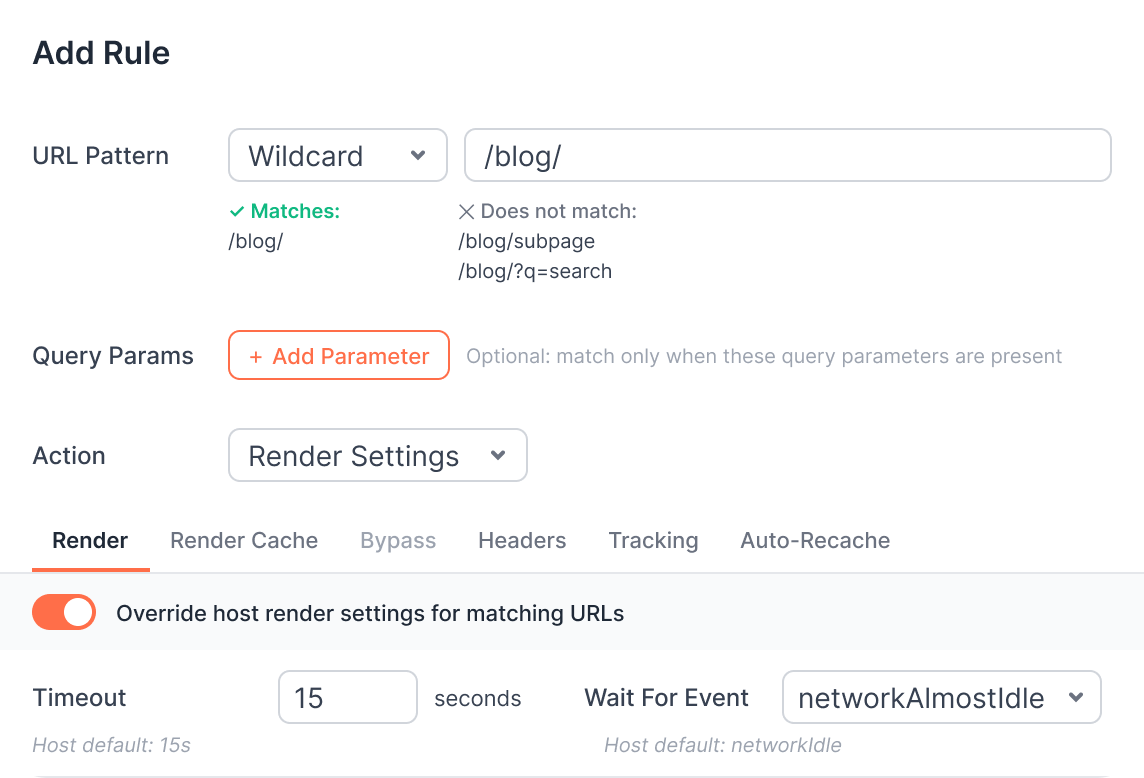
Task: Switch to the Auto-Recache tab
Action: pos(816,541)
